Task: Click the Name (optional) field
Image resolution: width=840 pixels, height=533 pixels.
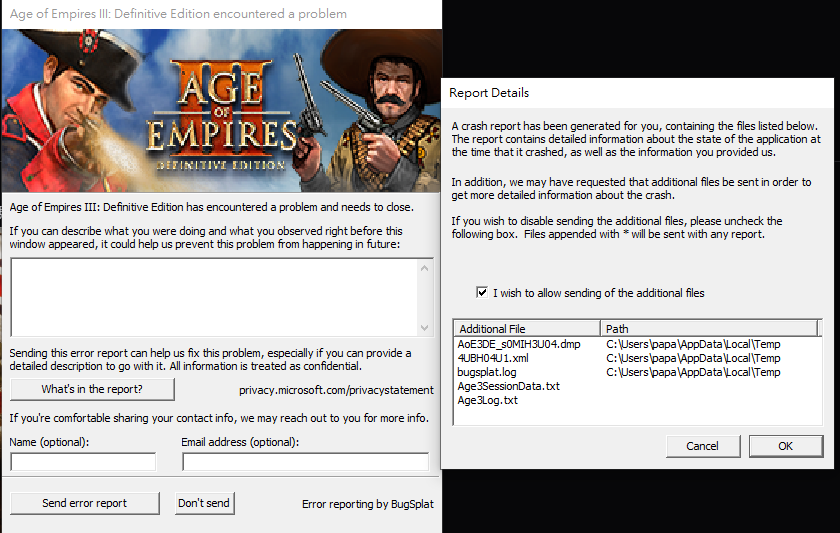Action: click(x=83, y=462)
